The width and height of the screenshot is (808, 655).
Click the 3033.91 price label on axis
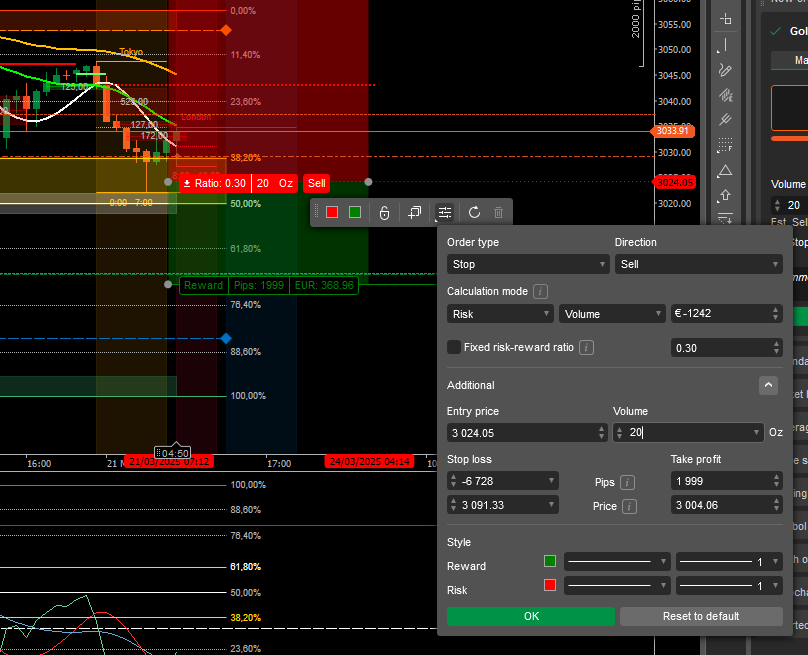[x=672, y=131]
